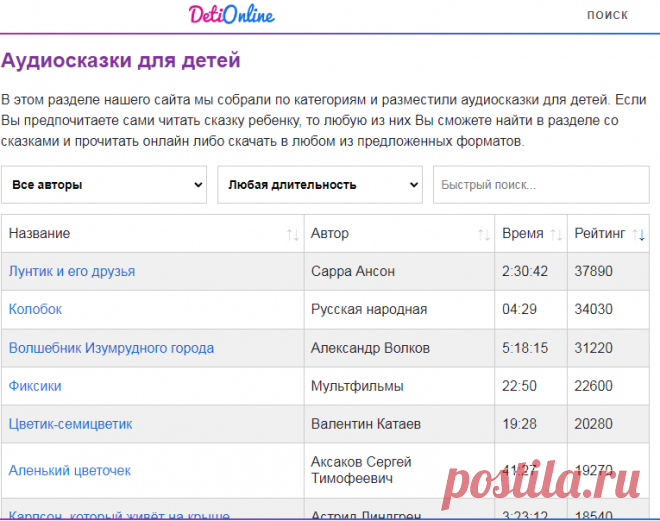The width and height of the screenshot is (660, 521).
Task: Sort table by Автор column arrows
Action: (484, 234)
